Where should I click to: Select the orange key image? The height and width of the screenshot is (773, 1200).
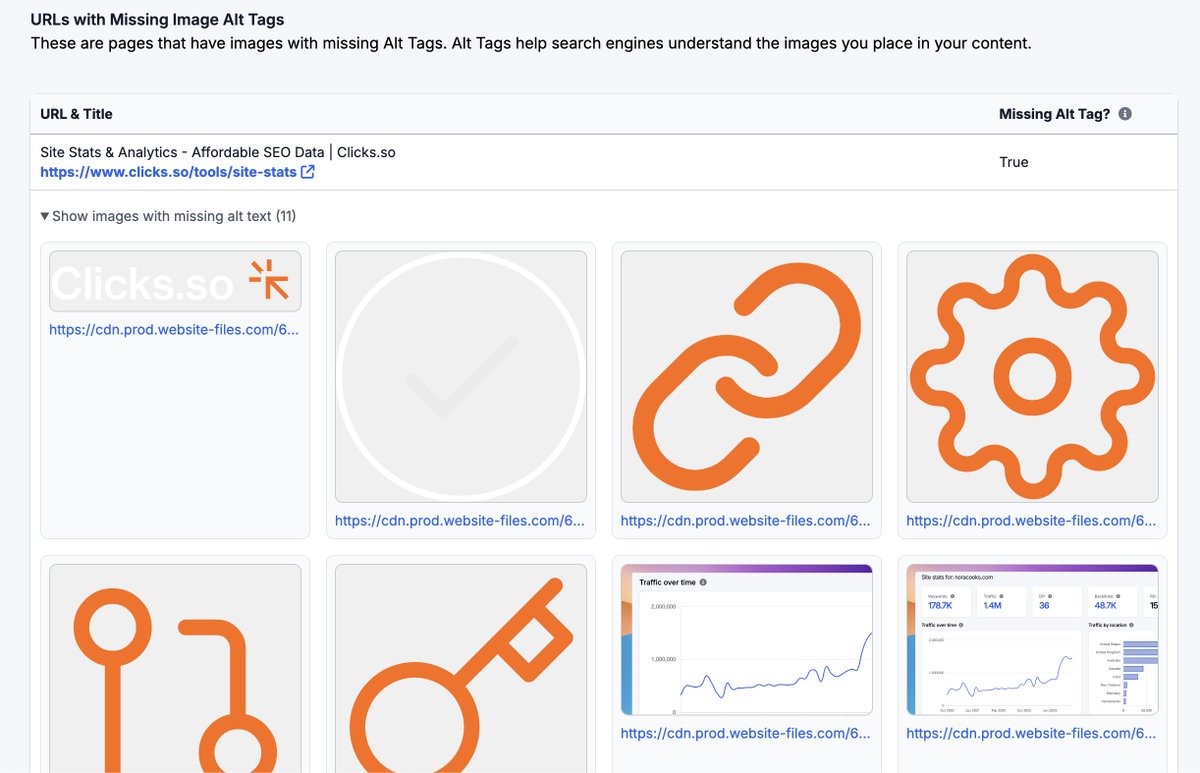(x=461, y=668)
